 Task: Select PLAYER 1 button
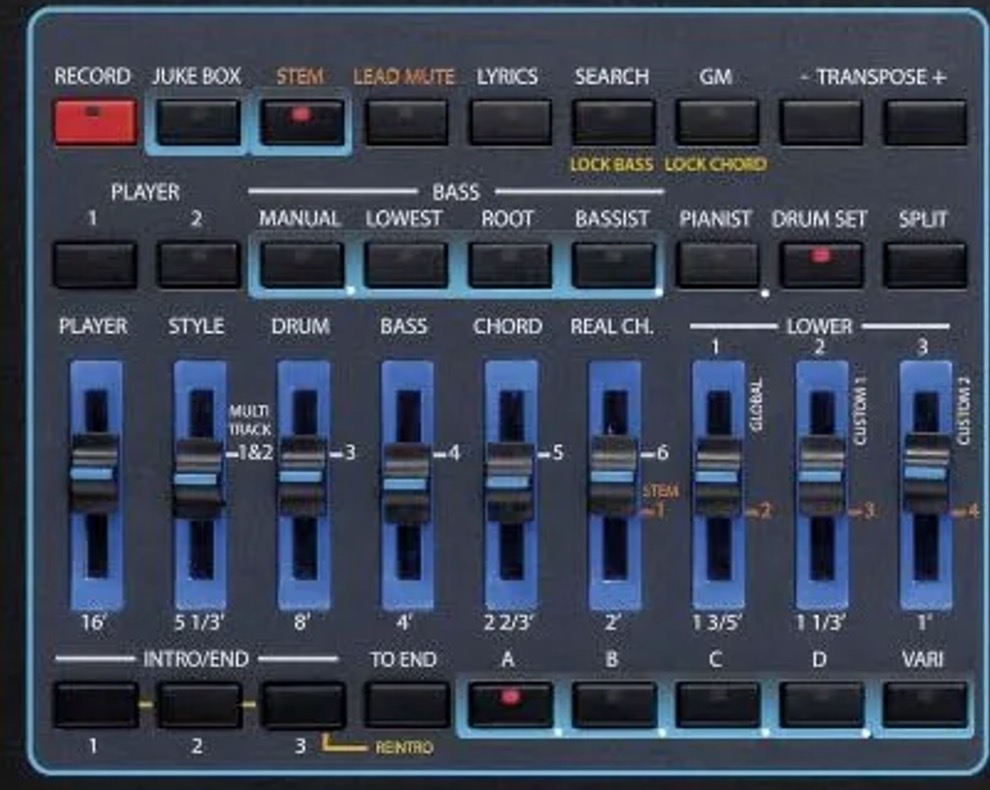[x=95, y=265]
